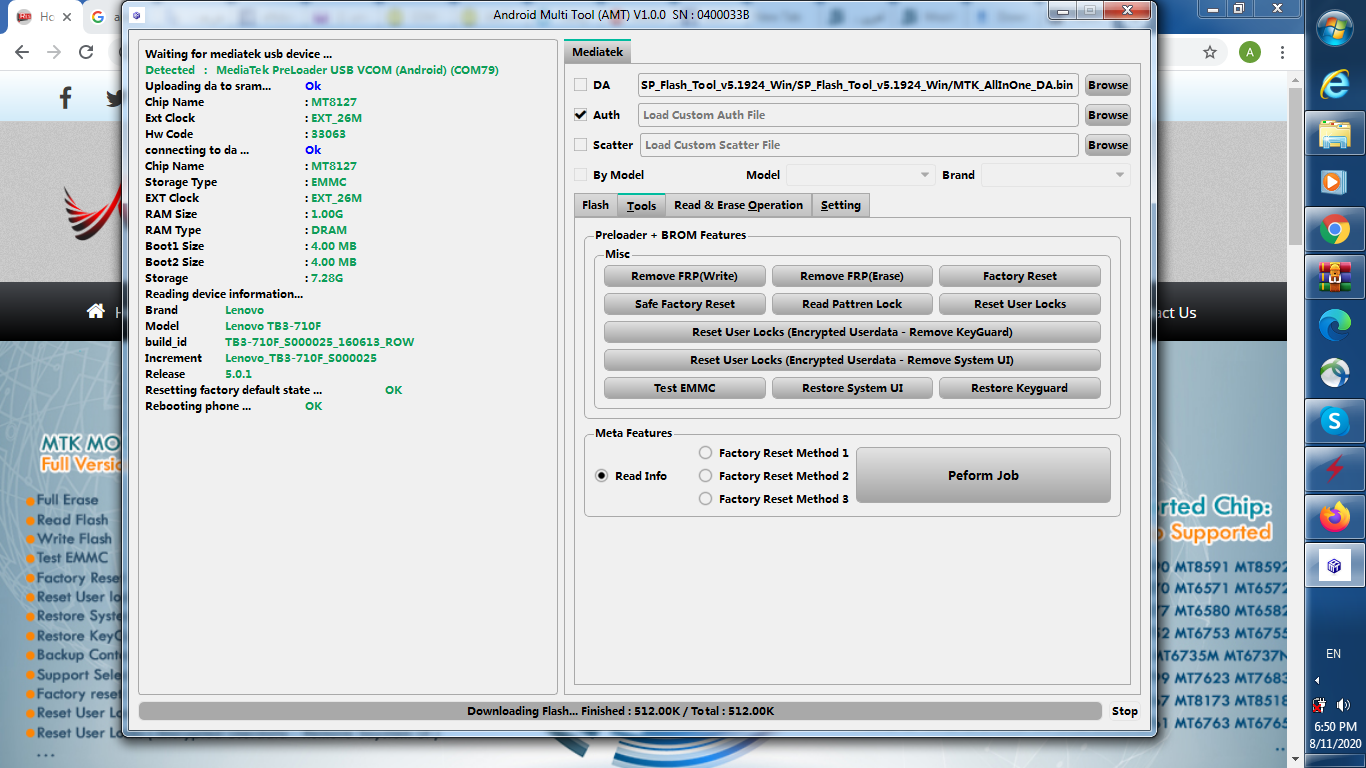Click Read Pattren Lock button
1366x768 pixels.
click(x=852, y=304)
